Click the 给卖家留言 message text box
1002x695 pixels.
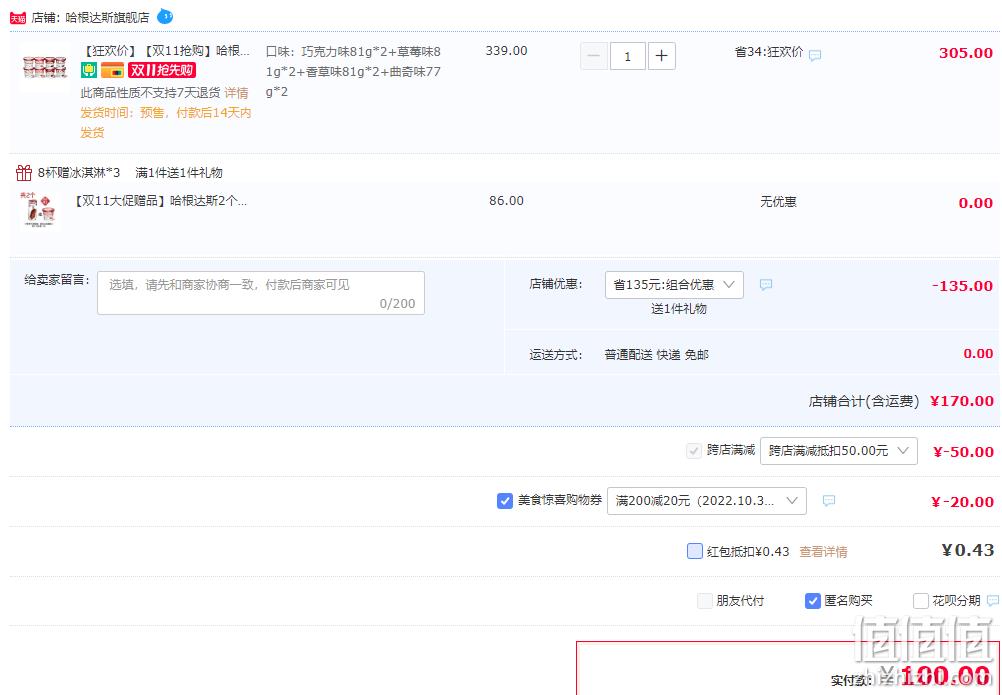[261, 293]
